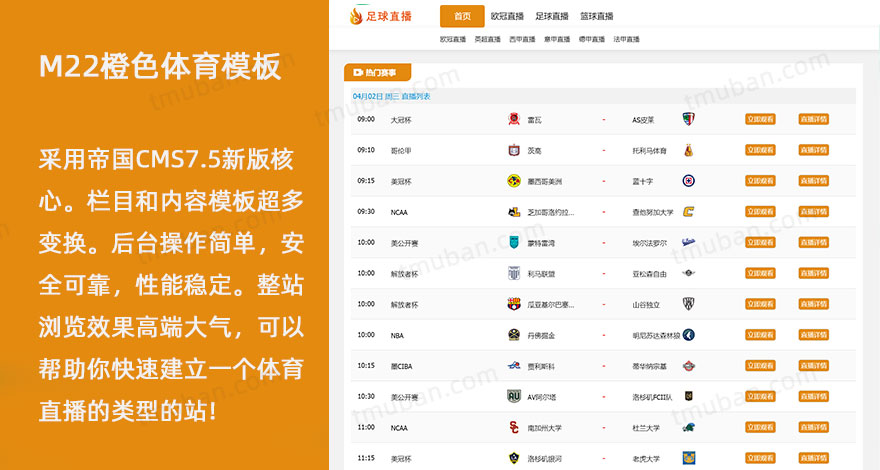Click 直播详情 for the 蒙特雷湾 match
This screenshot has width=880, height=470.
pyautogui.click(x=813, y=242)
